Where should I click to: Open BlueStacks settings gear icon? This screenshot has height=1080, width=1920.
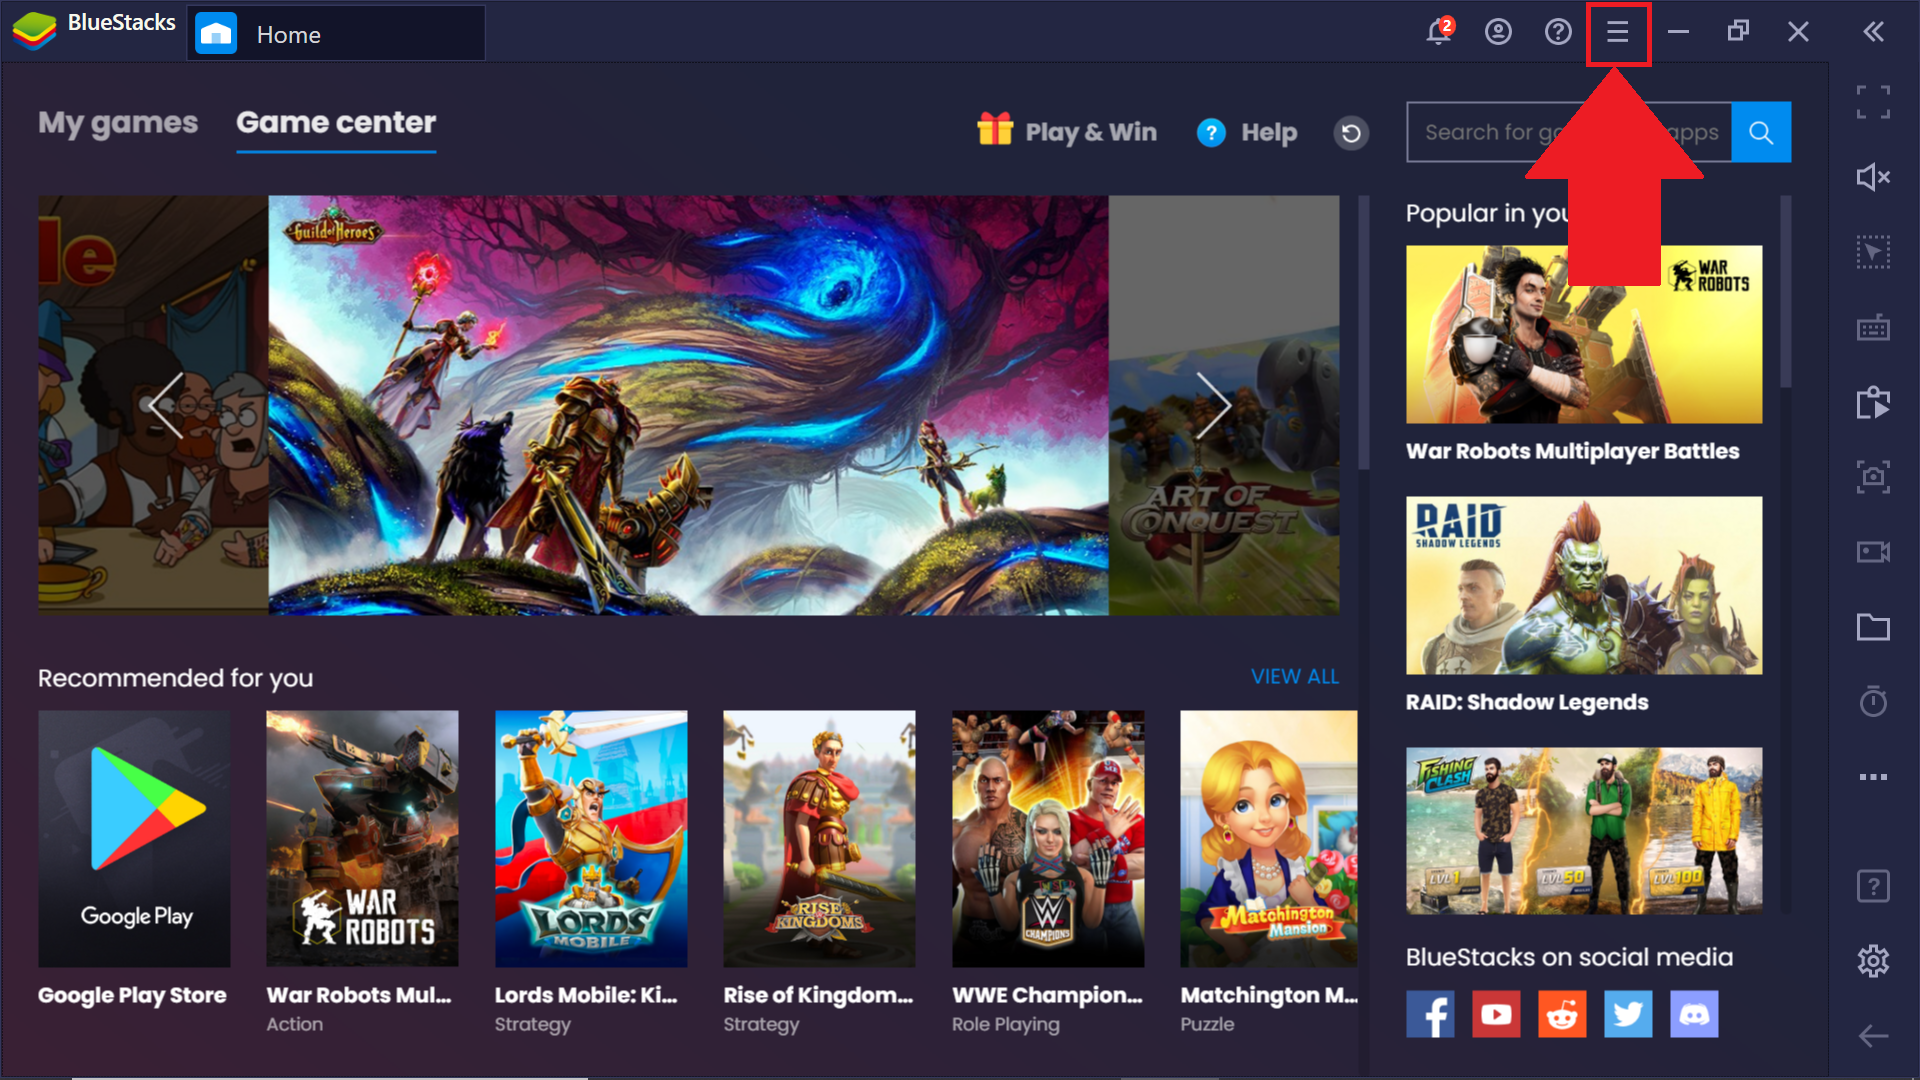(x=1874, y=960)
